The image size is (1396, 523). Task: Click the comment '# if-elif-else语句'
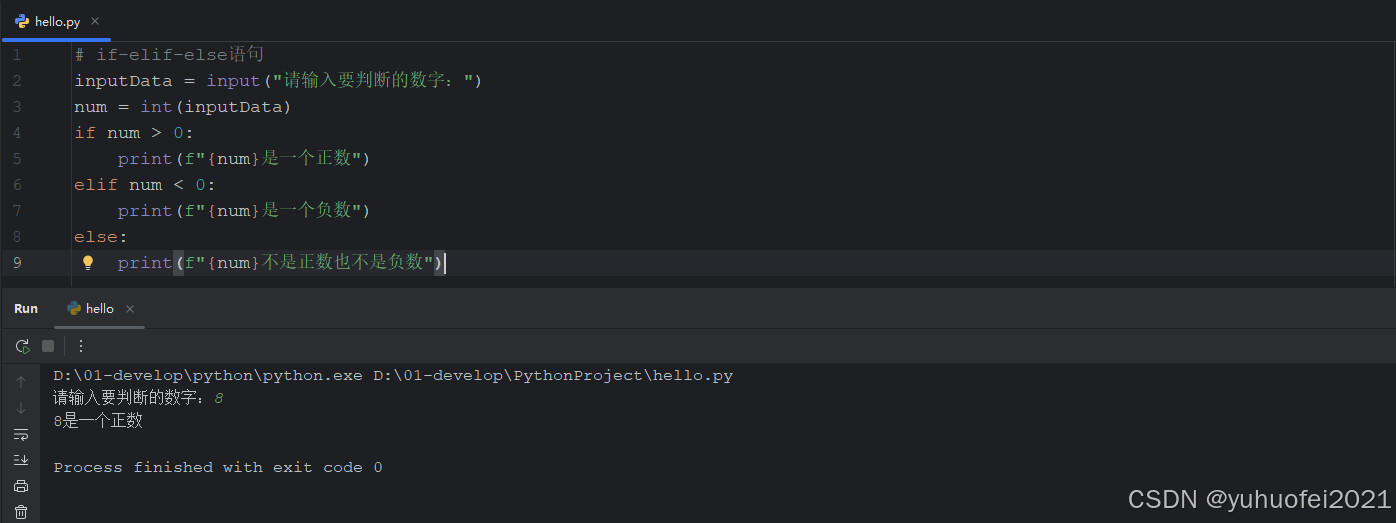[x=169, y=54]
